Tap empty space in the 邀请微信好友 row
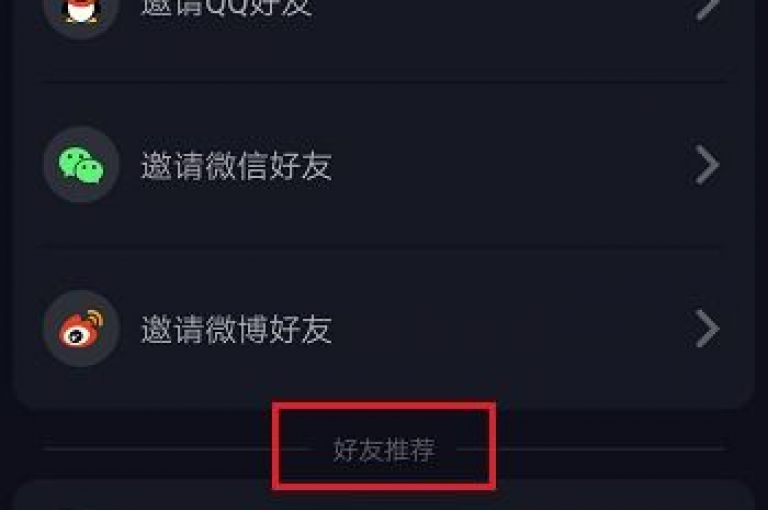This screenshot has height=510, width=768. coord(509,165)
